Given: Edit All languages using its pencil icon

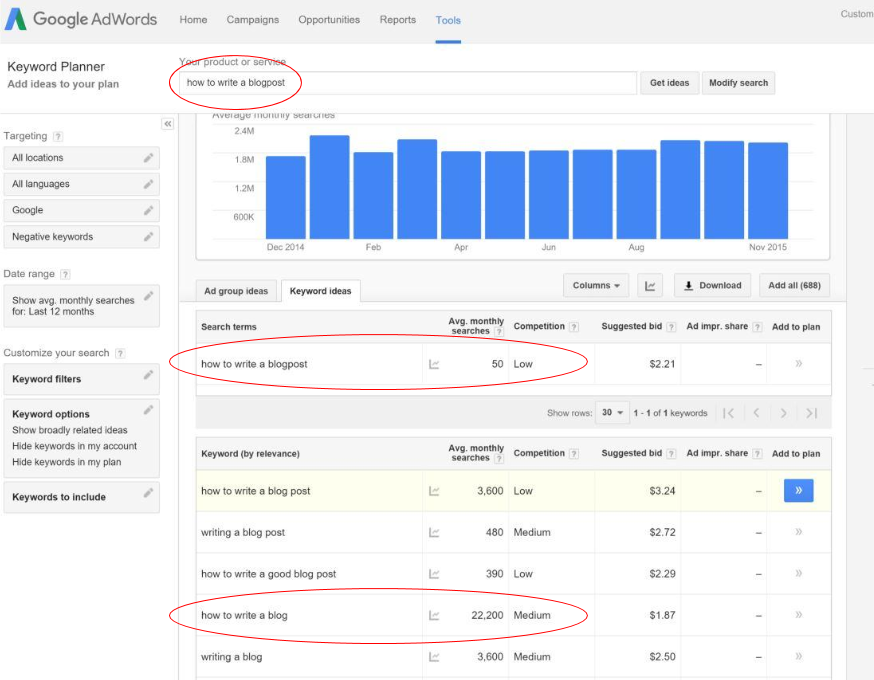Looking at the screenshot, I should [148, 184].
